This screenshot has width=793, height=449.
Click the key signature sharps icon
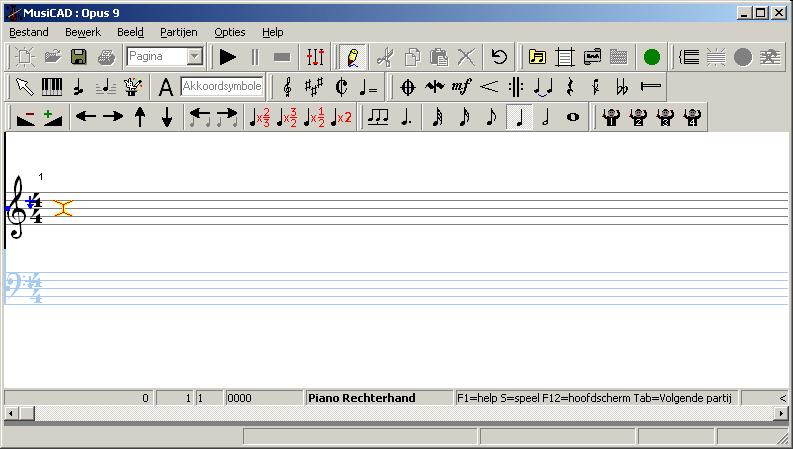pyautogui.click(x=314, y=87)
